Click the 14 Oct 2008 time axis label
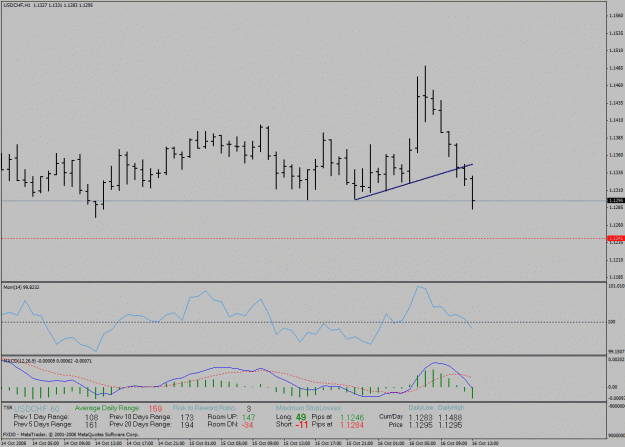 pyautogui.click(x=14, y=443)
